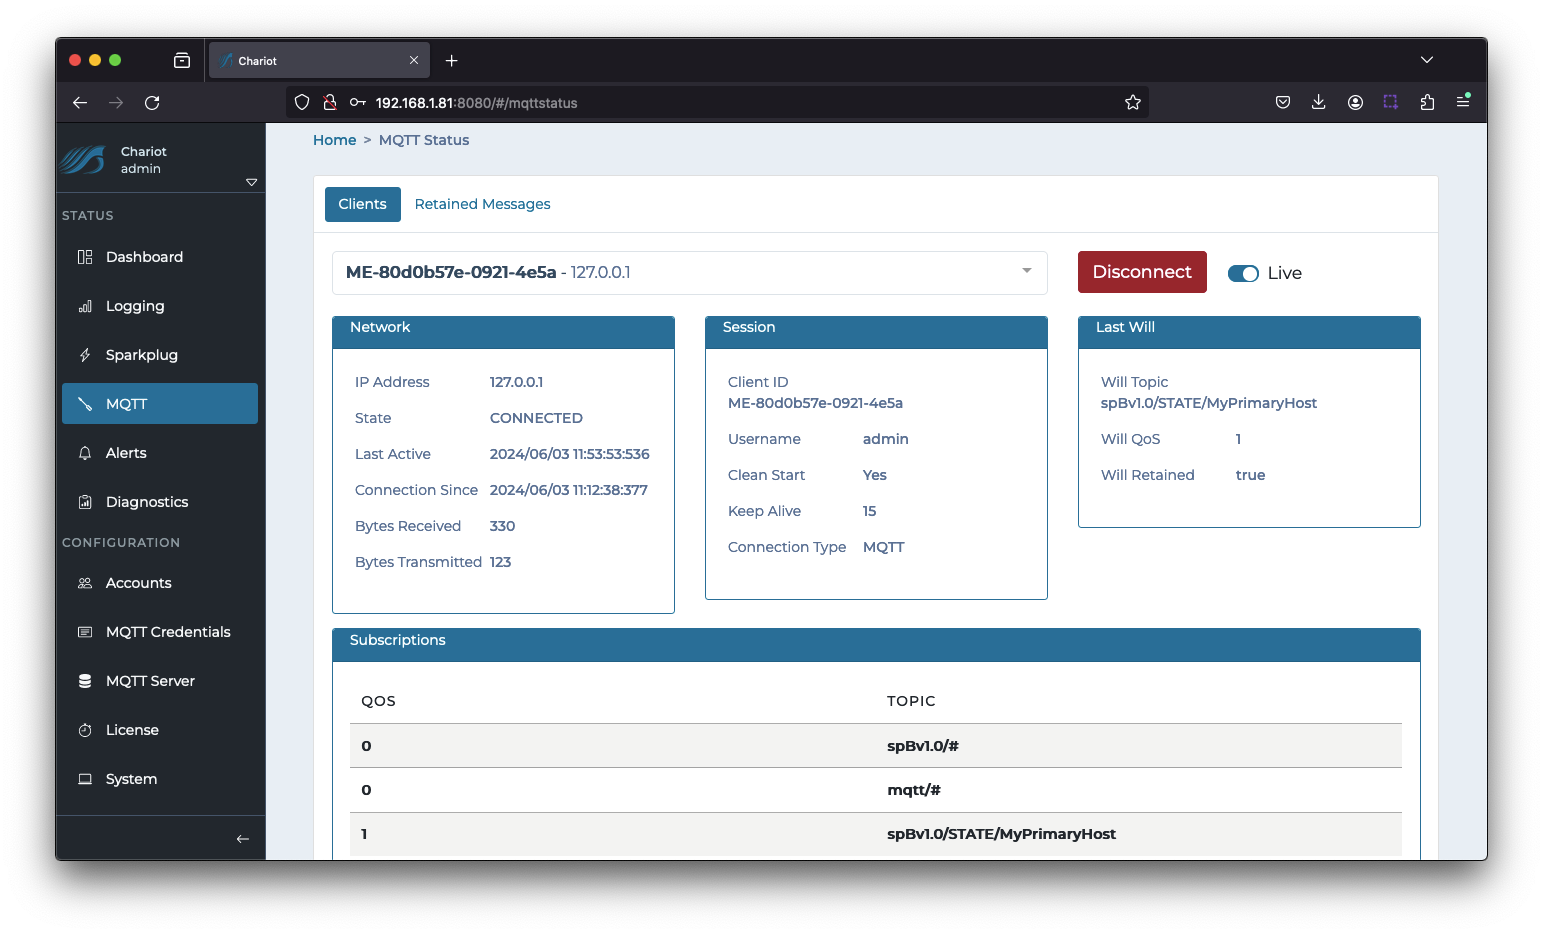
Task: Go to Accounts configuration
Action: click(159, 583)
